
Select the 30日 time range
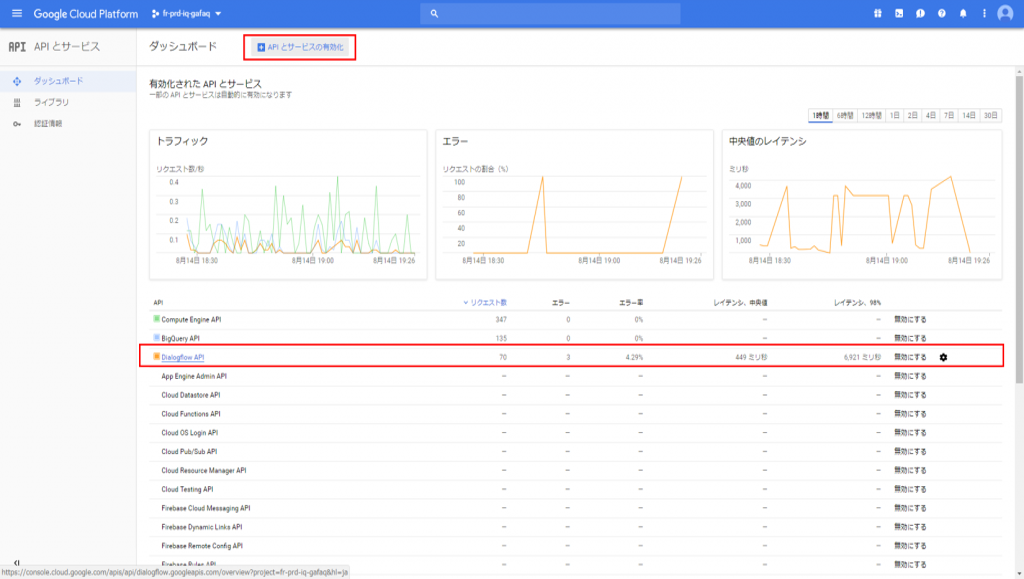(991, 116)
